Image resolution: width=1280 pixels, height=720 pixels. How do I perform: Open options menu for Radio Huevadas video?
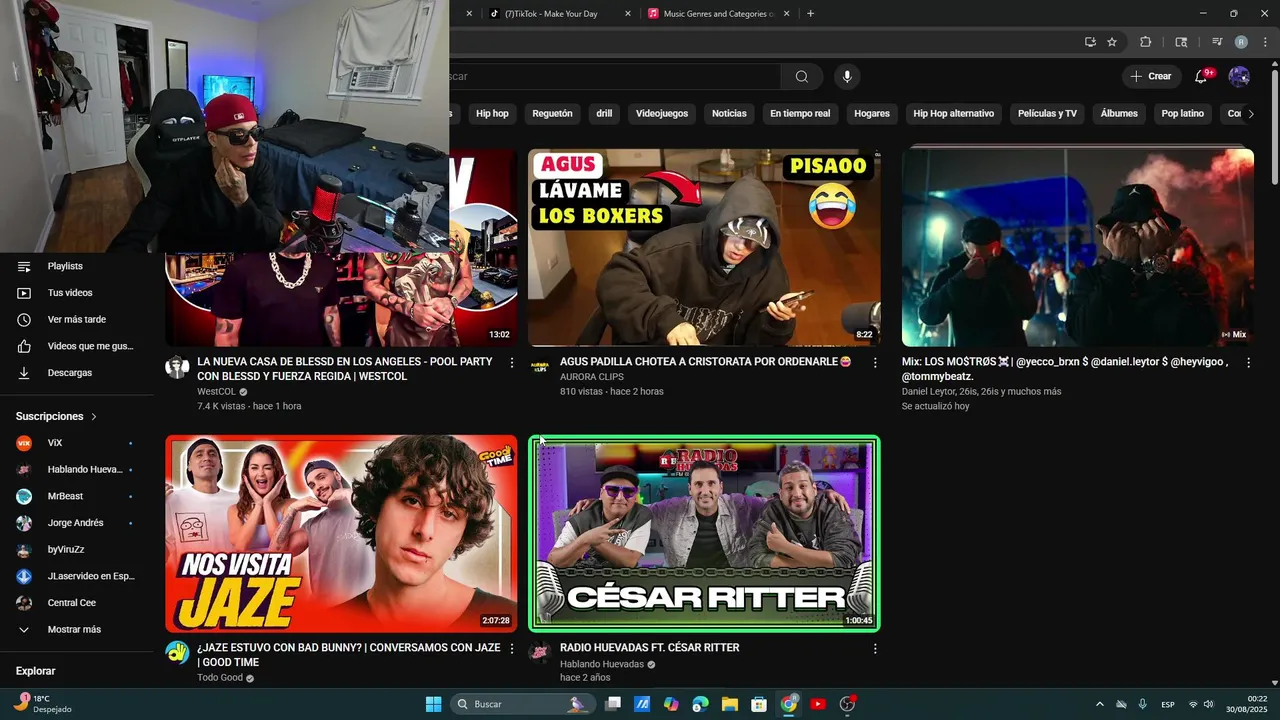875,649
